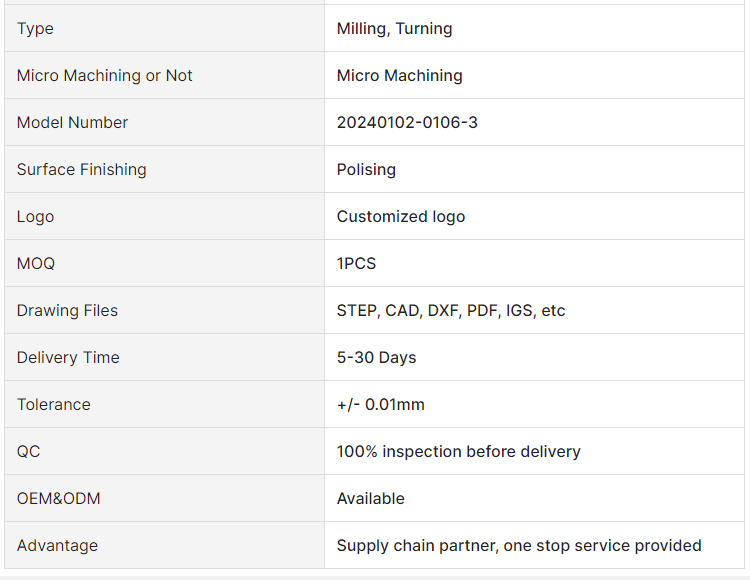Click the 5-30 Days delivery value

tap(376, 358)
